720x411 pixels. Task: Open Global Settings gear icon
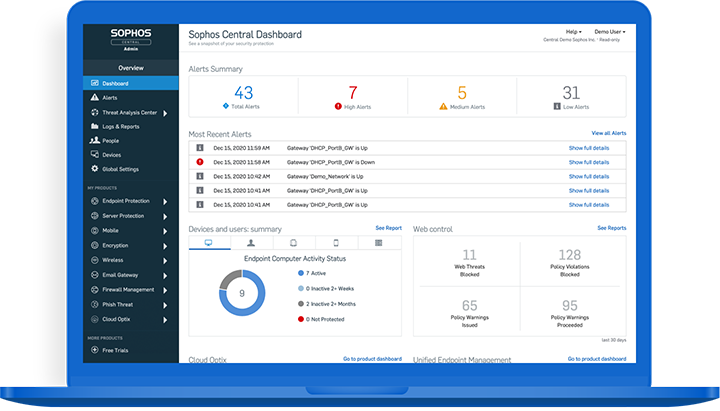[94, 169]
